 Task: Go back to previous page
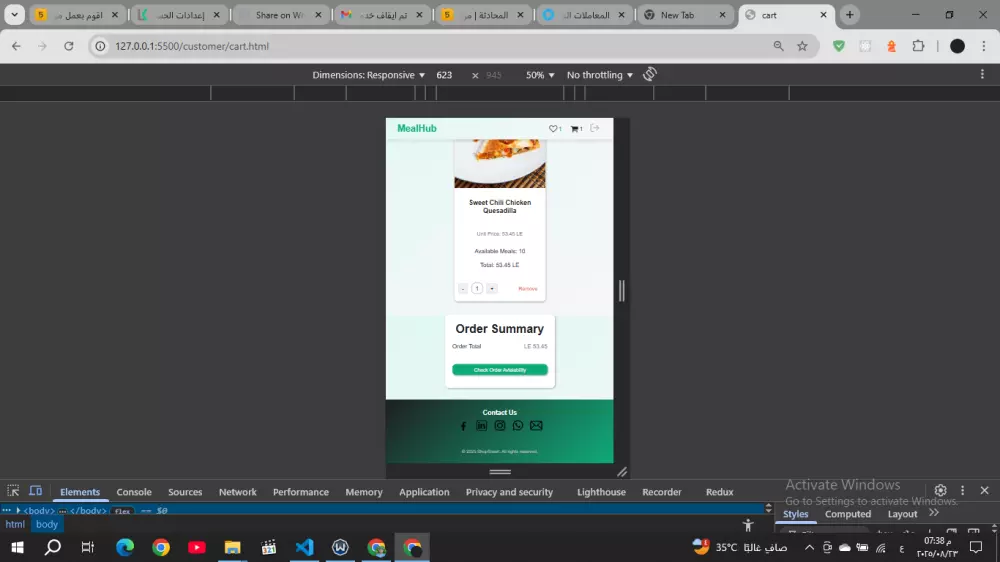pos(17,46)
